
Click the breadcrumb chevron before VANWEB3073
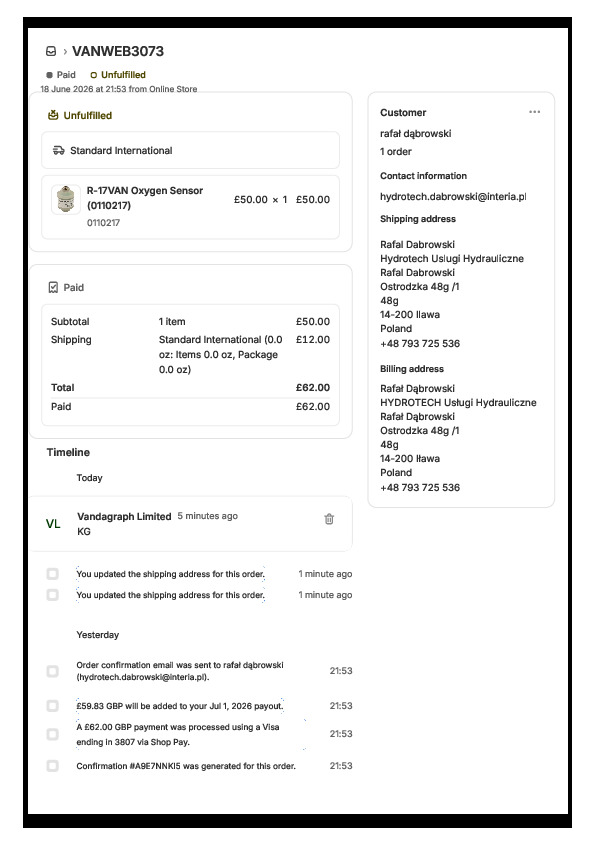click(x=65, y=52)
